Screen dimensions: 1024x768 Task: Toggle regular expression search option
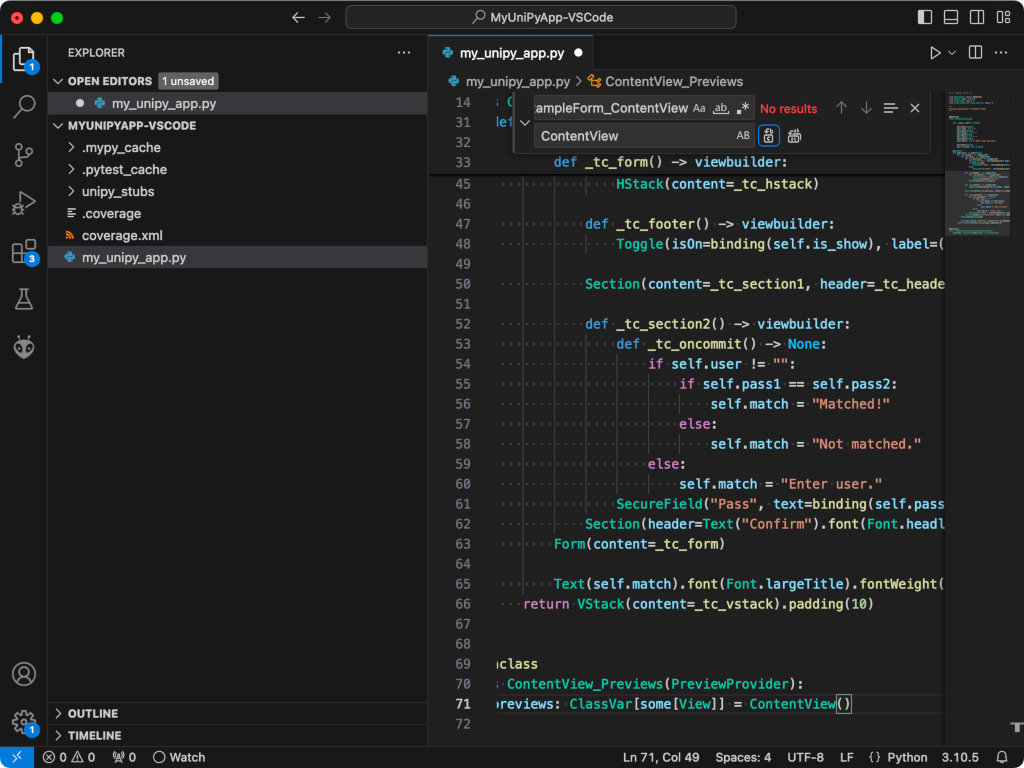[x=742, y=108]
